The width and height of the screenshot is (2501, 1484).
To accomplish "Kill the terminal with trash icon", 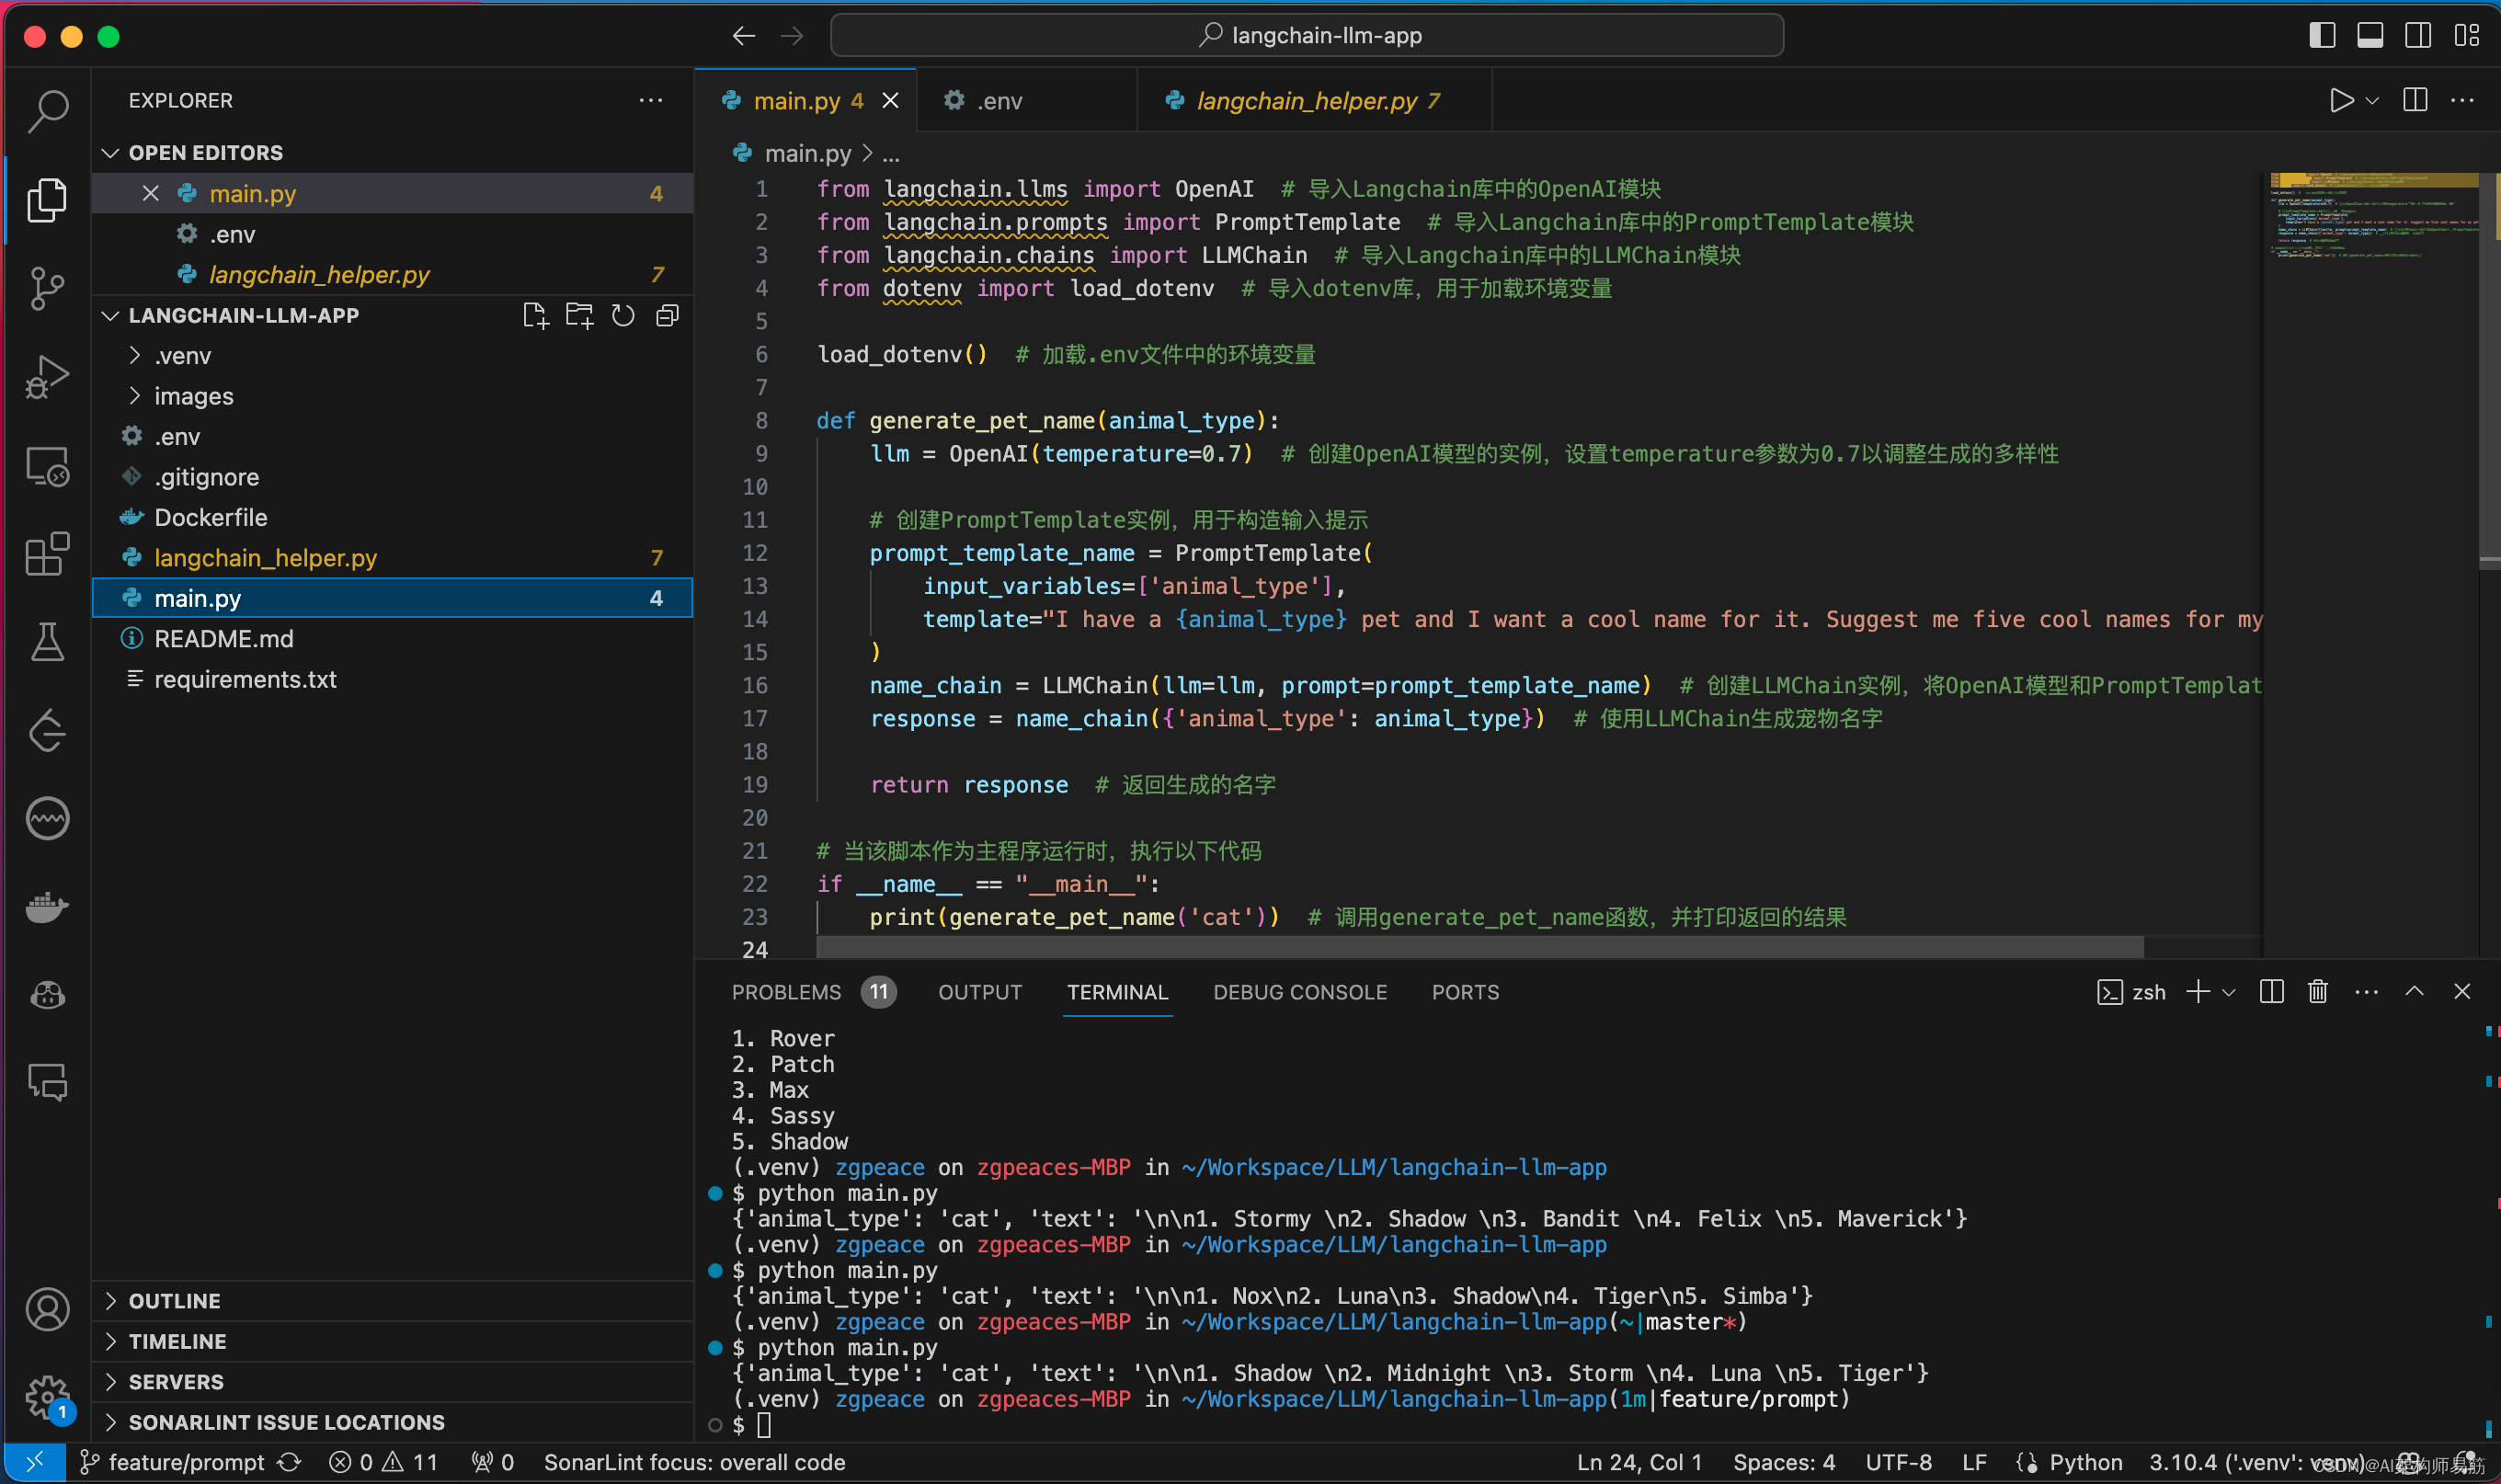I will (x=2318, y=991).
